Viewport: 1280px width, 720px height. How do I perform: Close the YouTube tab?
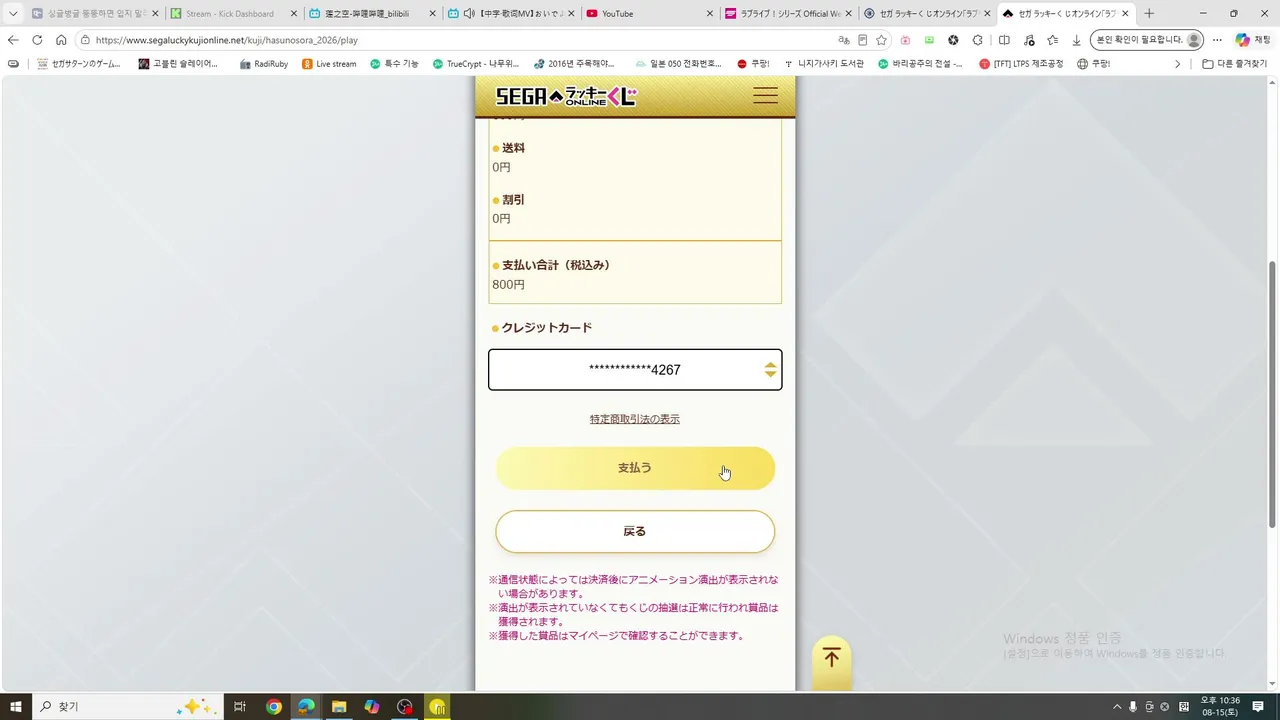710,14
